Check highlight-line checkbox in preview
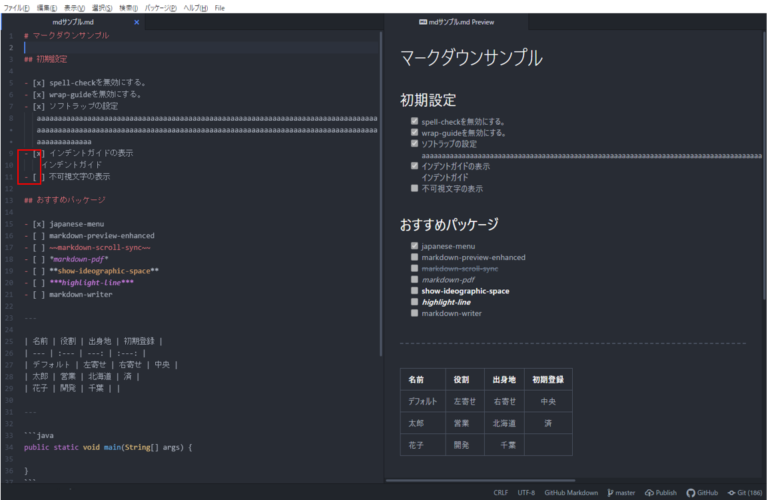 coord(414,302)
